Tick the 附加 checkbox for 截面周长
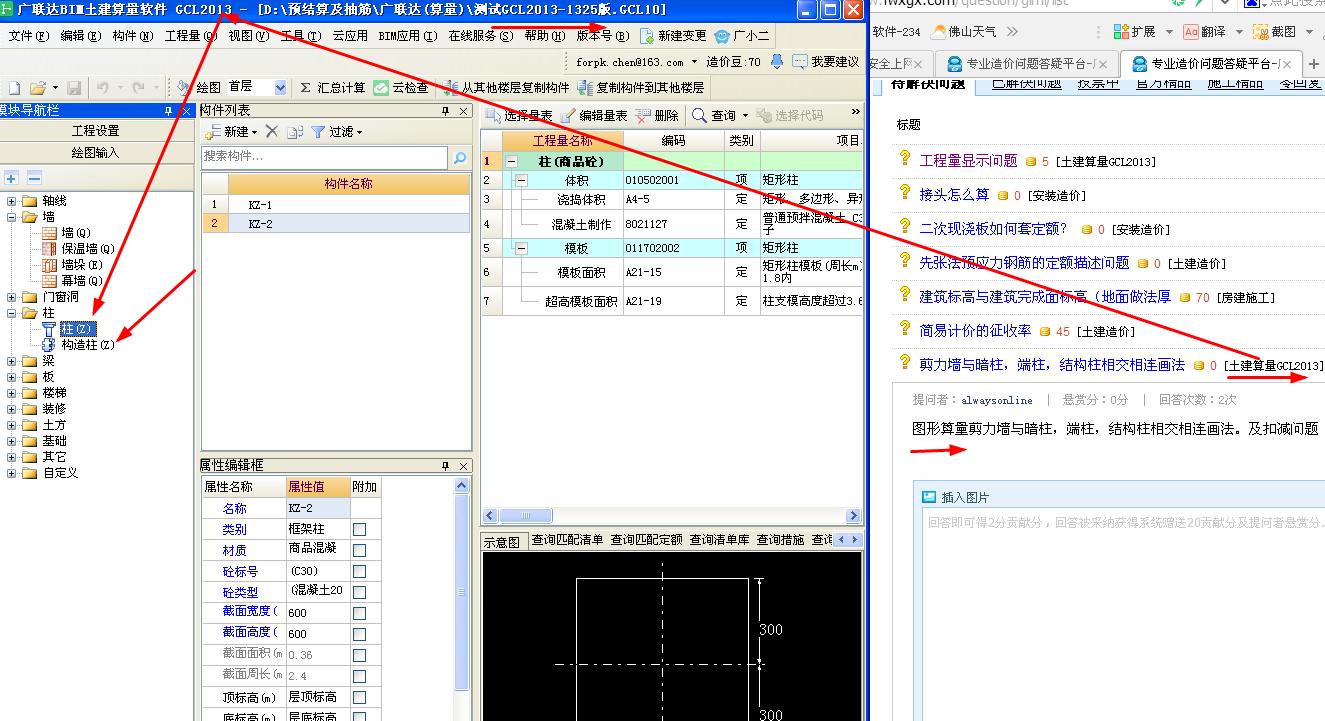Viewport: 1325px width, 721px height. [360, 676]
